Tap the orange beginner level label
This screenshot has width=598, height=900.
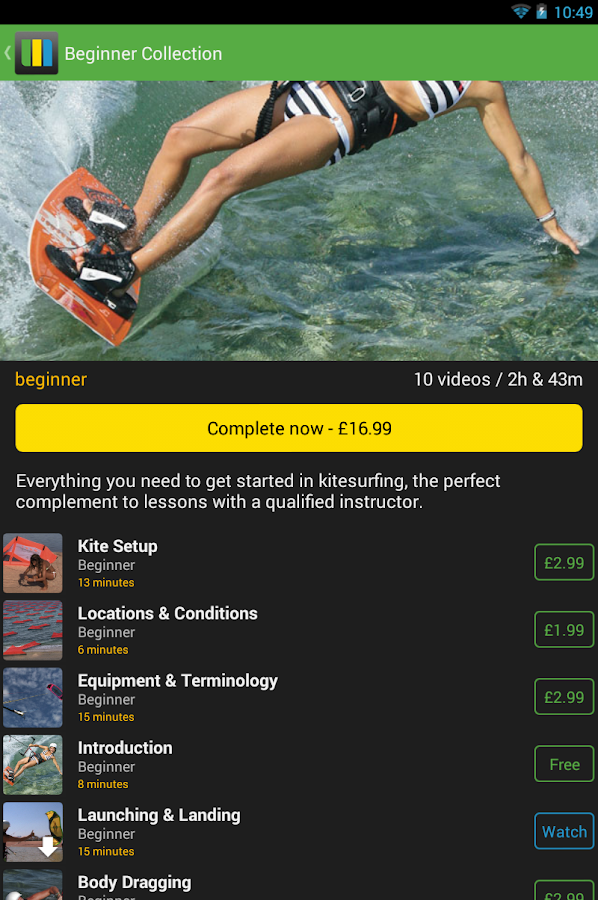(51, 379)
